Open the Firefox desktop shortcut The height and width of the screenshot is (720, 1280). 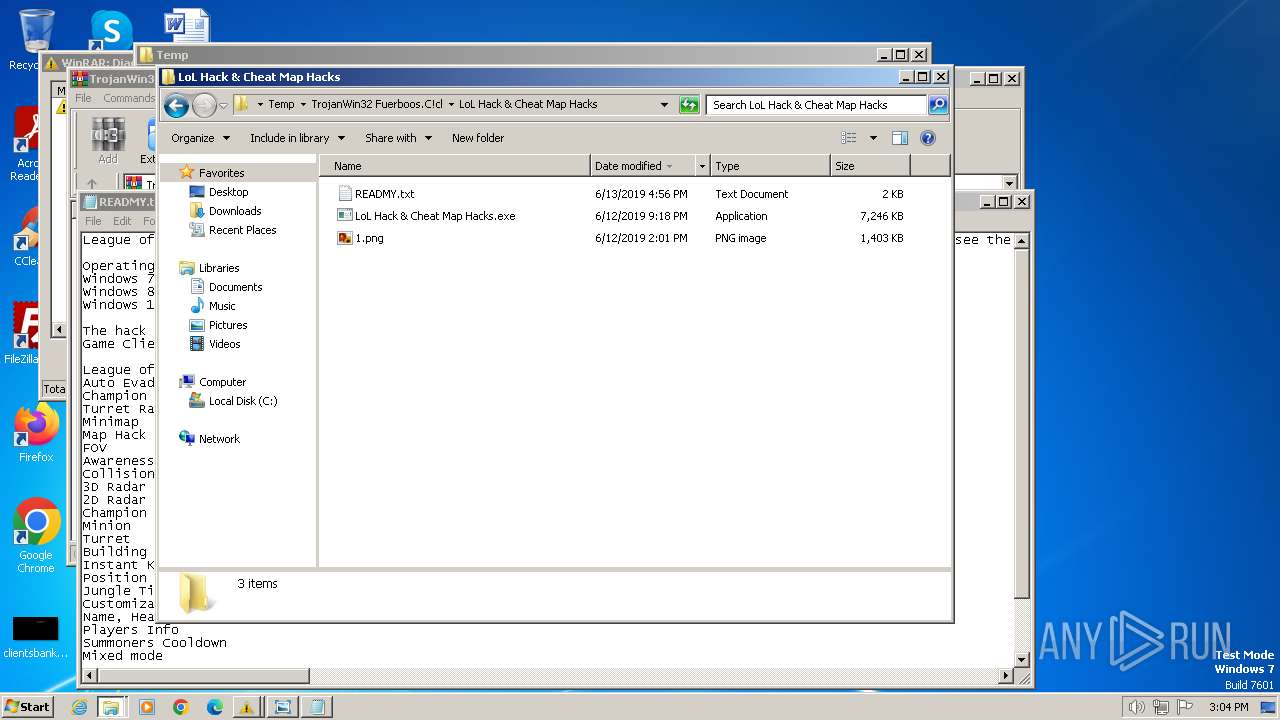click(x=36, y=433)
